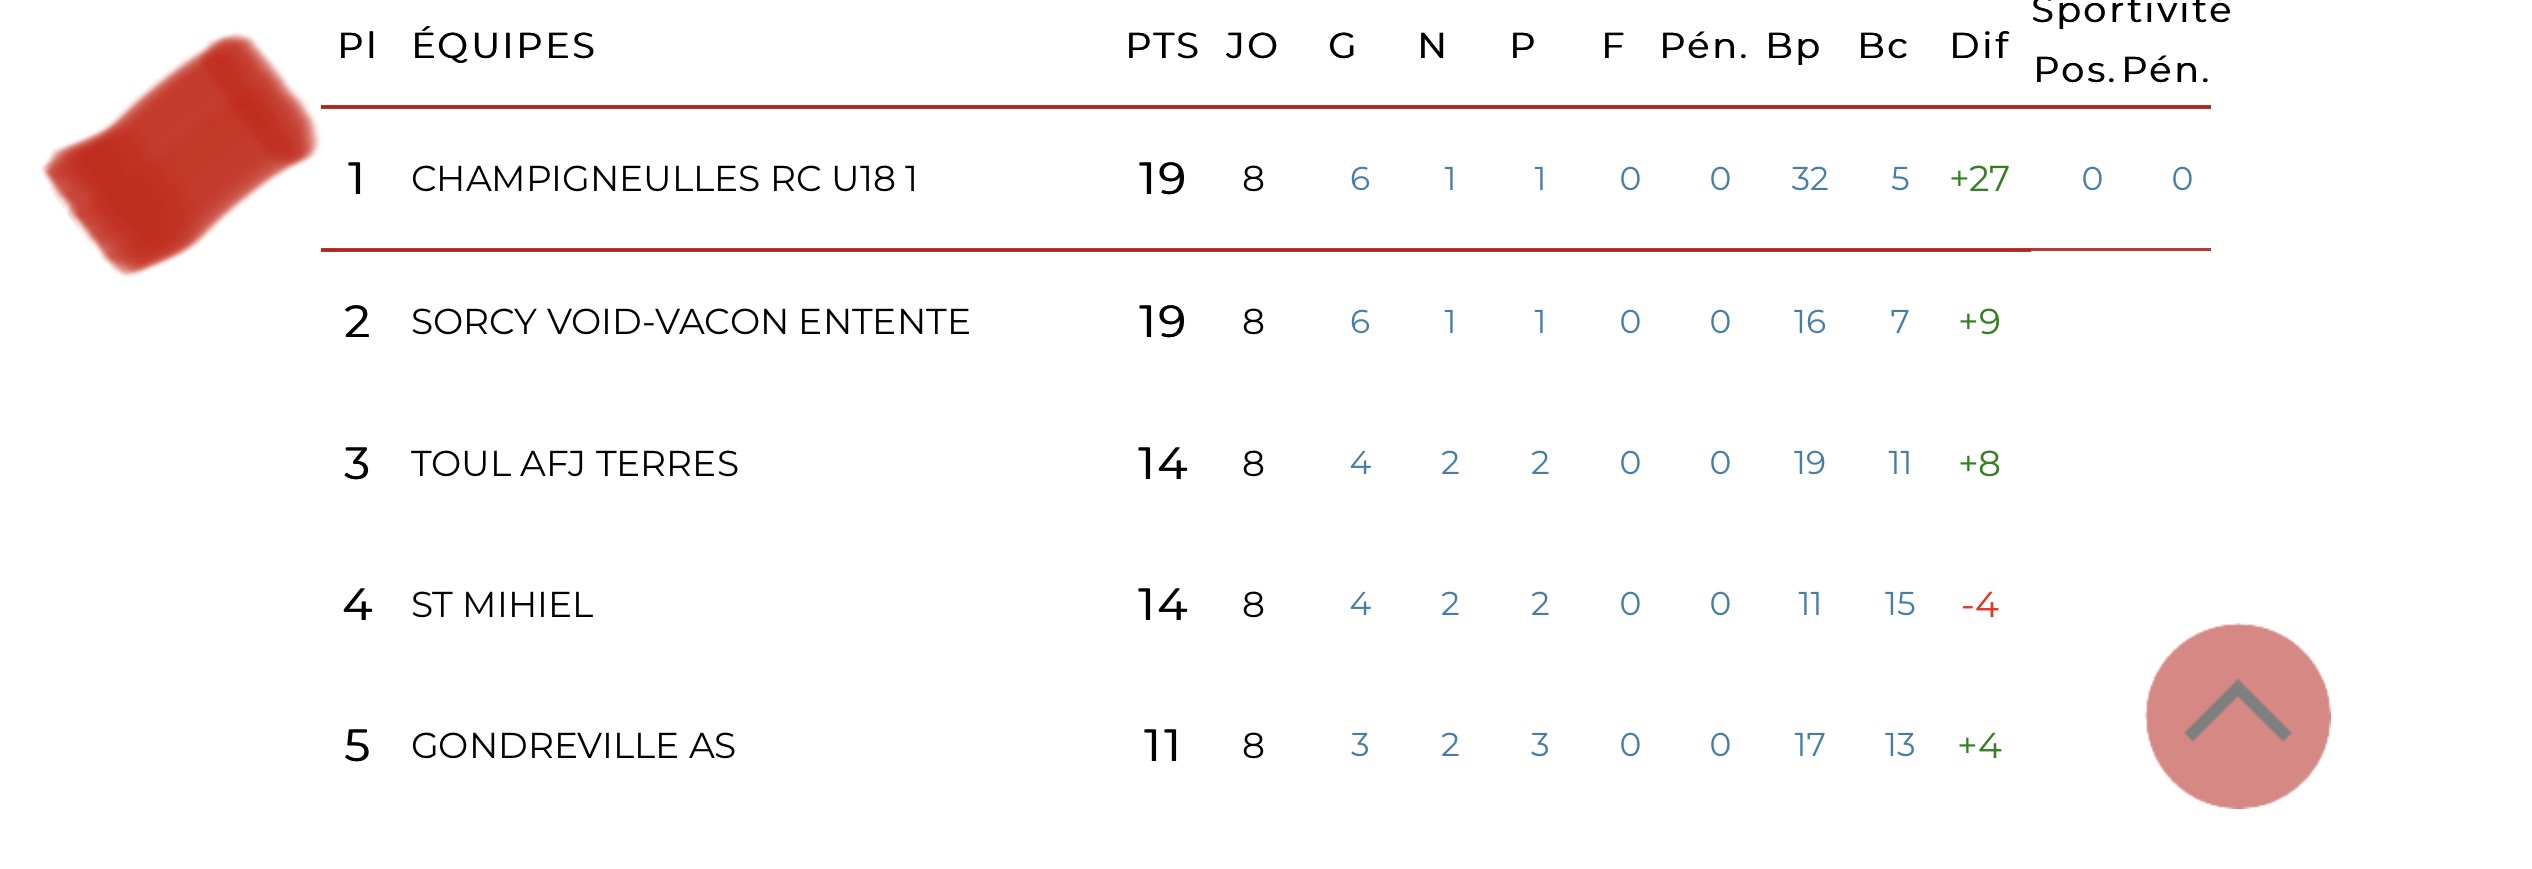Click the JO column header
The width and height of the screenshot is (2532, 869).
tap(1252, 46)
